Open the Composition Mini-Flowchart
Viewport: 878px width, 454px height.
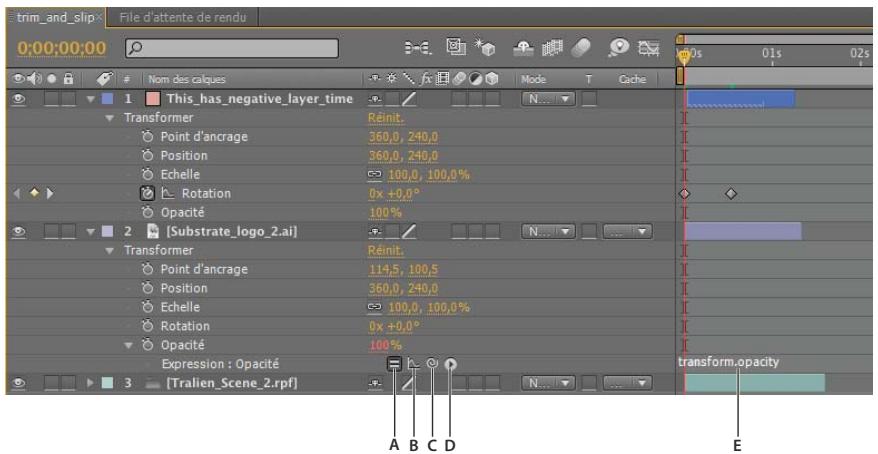417,49
